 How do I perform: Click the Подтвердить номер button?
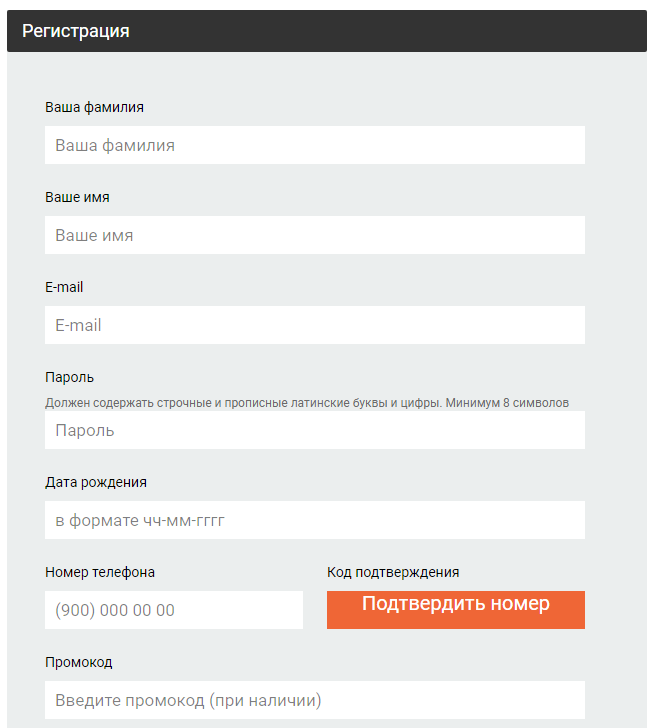[456, 610]
